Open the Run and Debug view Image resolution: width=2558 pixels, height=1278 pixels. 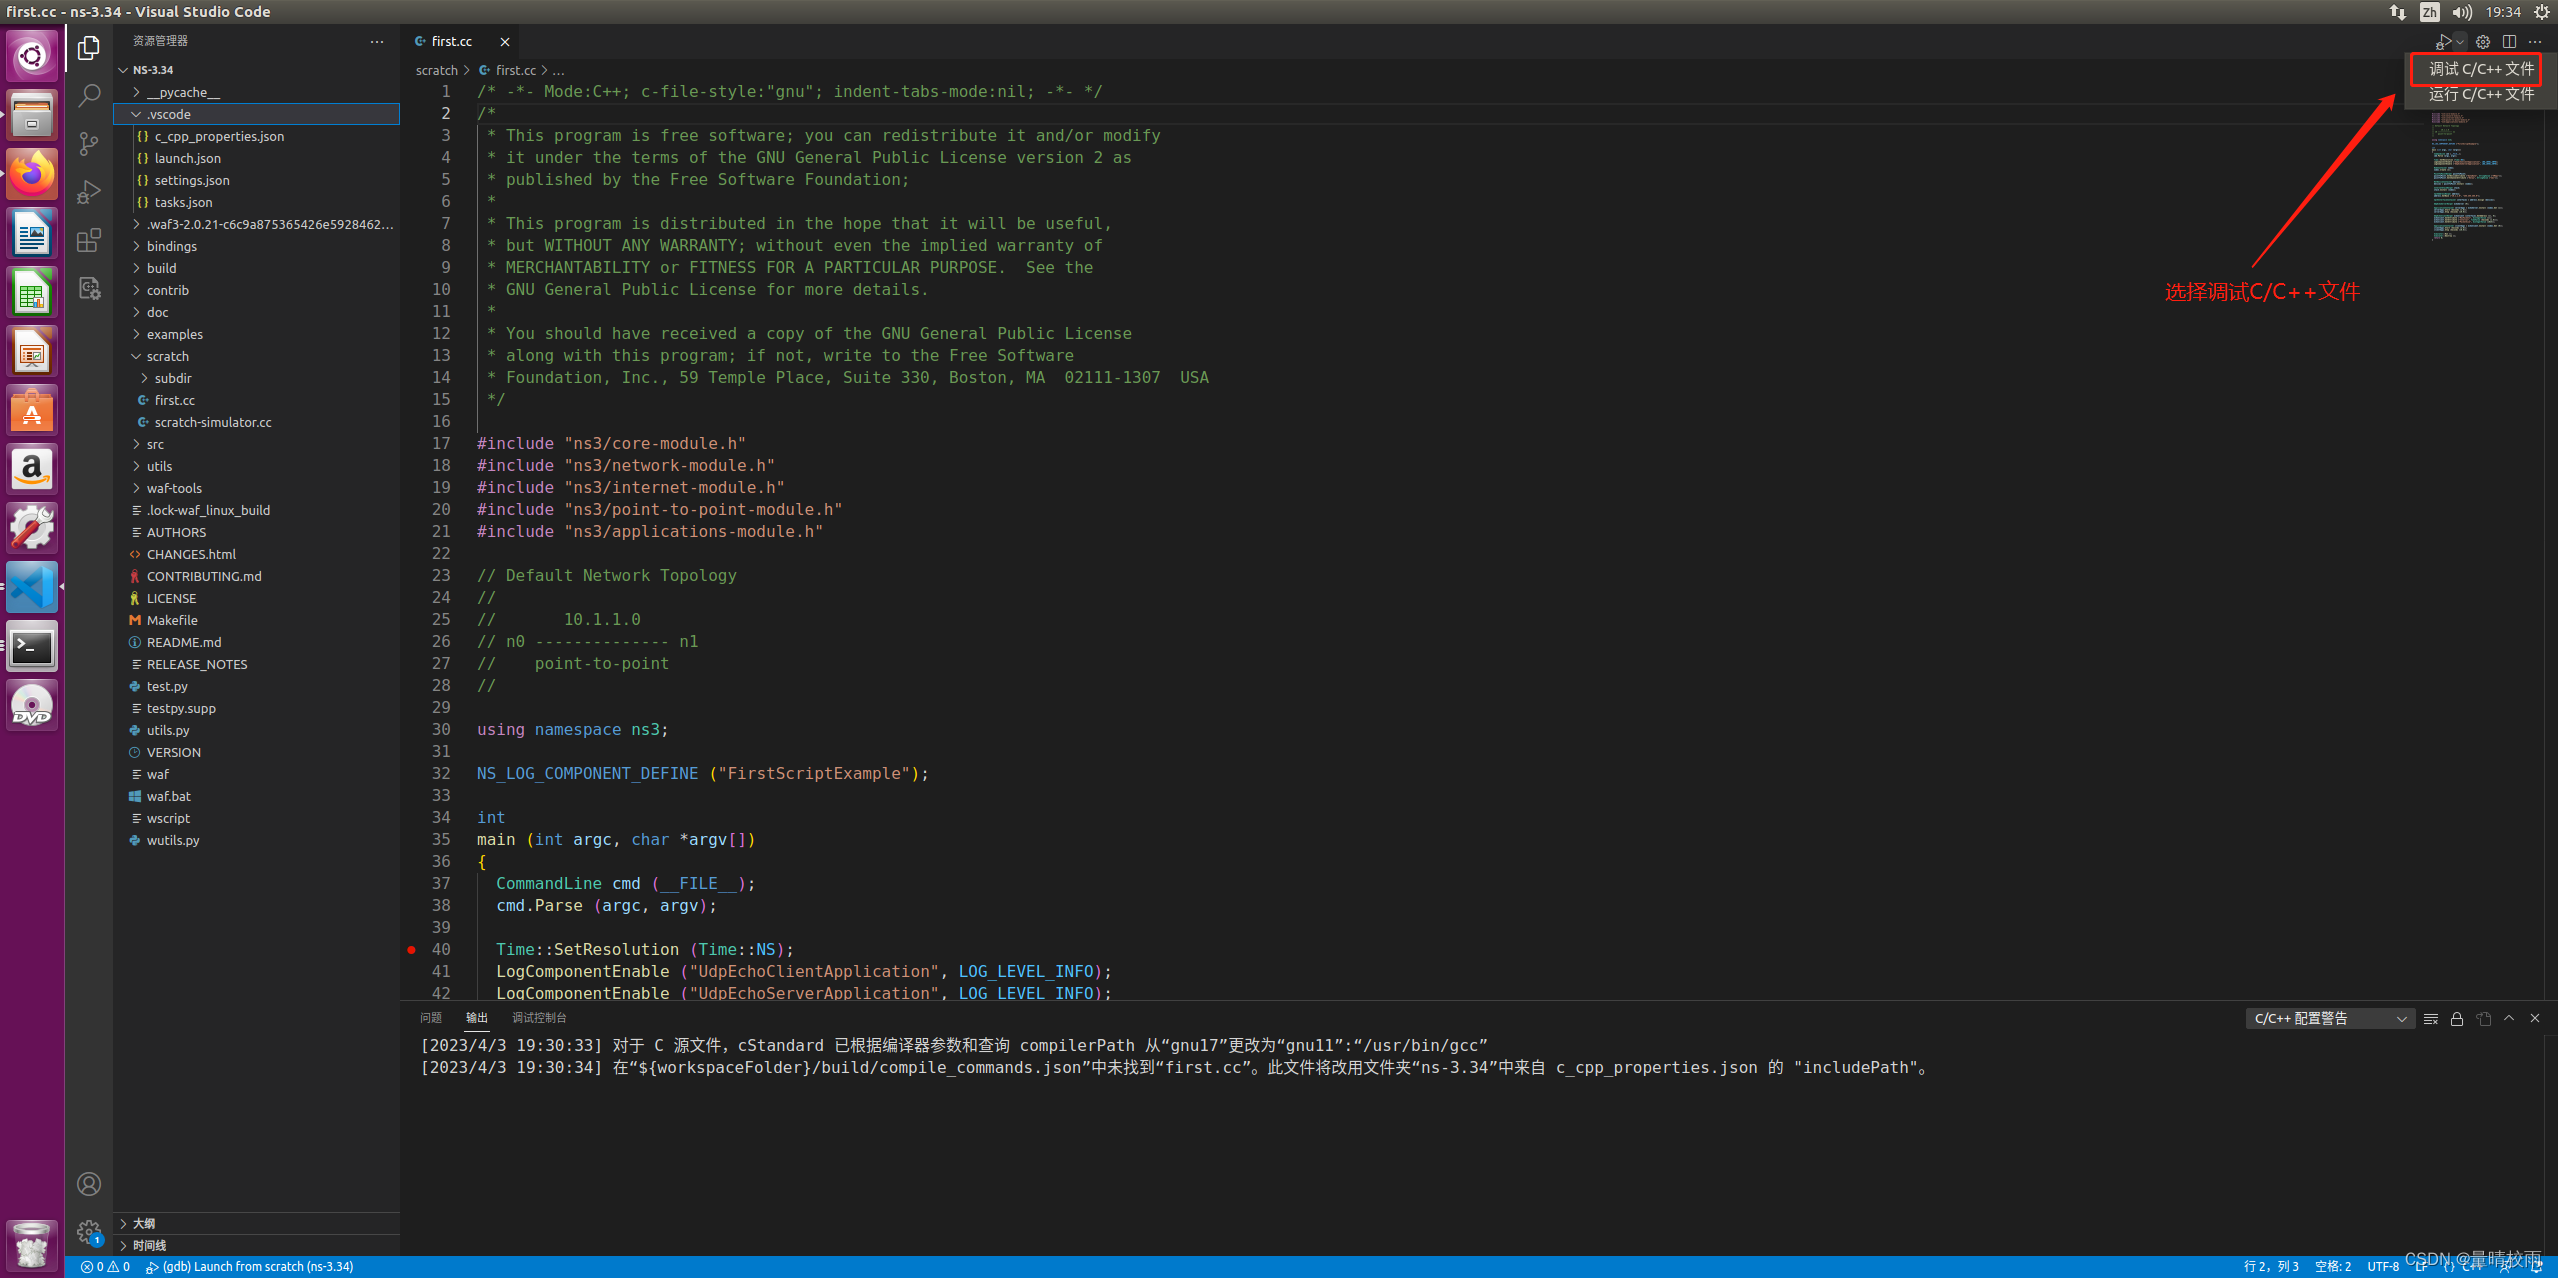tap(89, 191)
